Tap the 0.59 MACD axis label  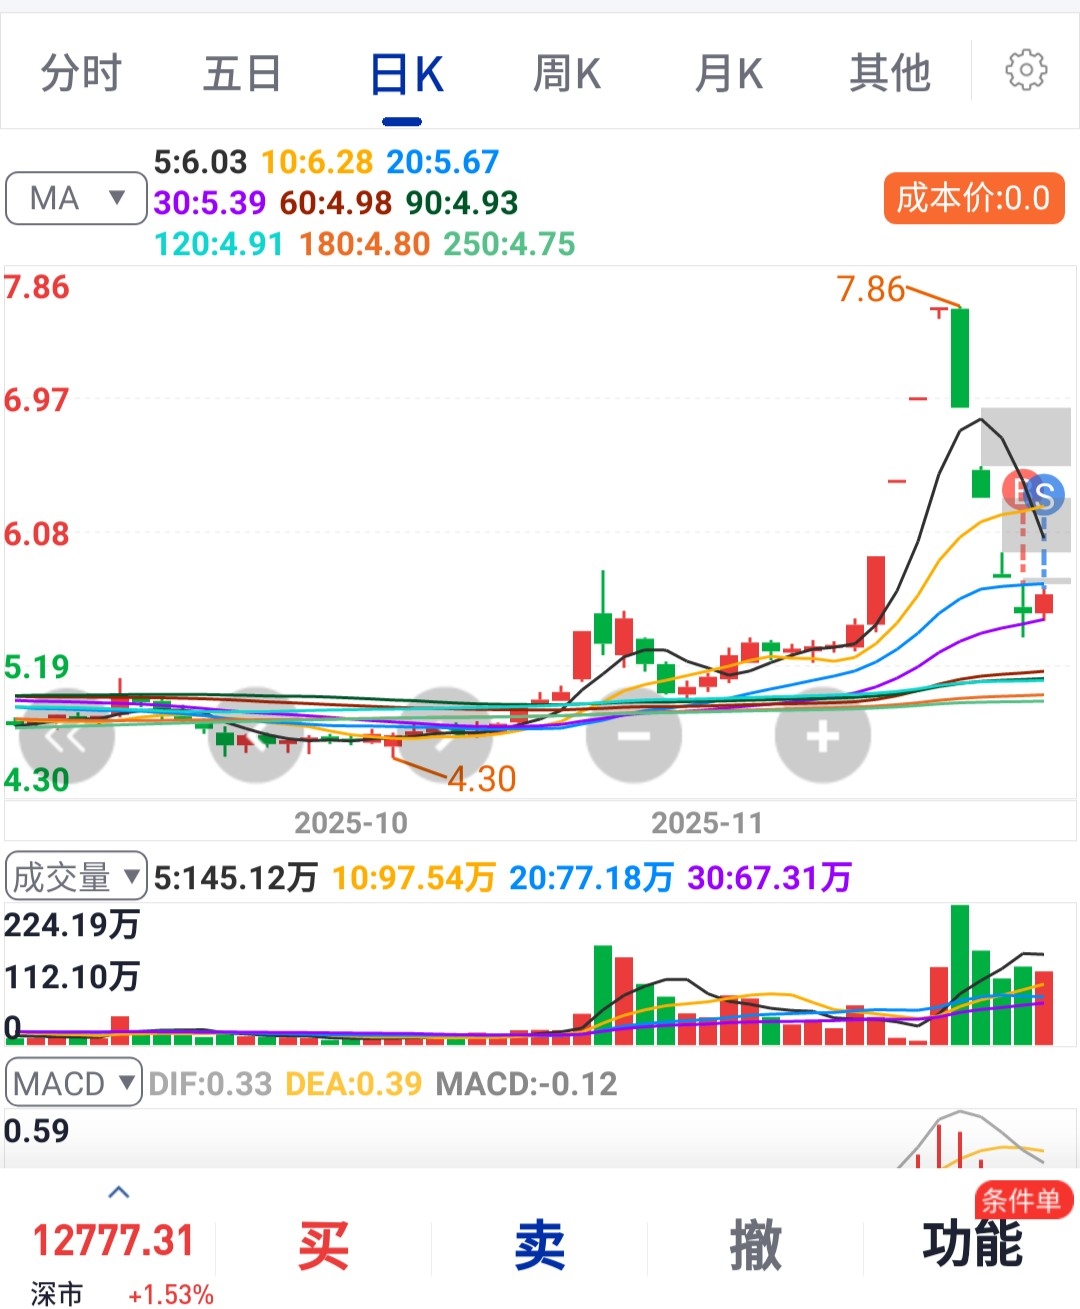(36, 1131)
